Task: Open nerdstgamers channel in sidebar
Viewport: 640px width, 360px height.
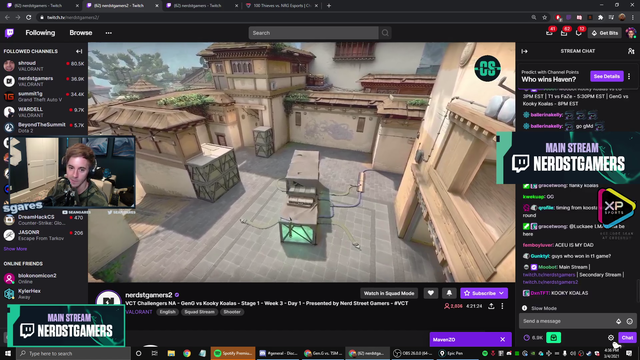Action: (44, 81)
